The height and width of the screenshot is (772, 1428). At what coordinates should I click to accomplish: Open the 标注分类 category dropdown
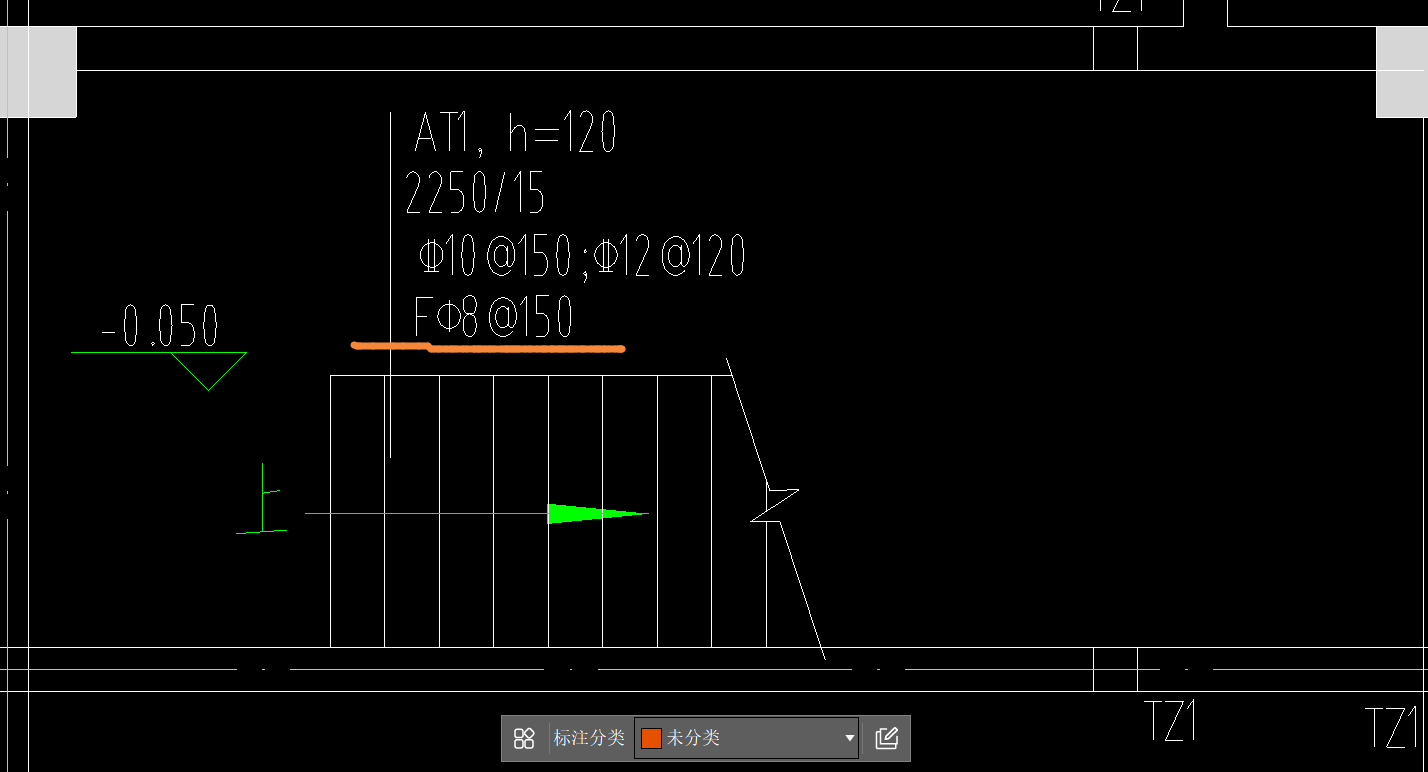[x=746, y=738]
